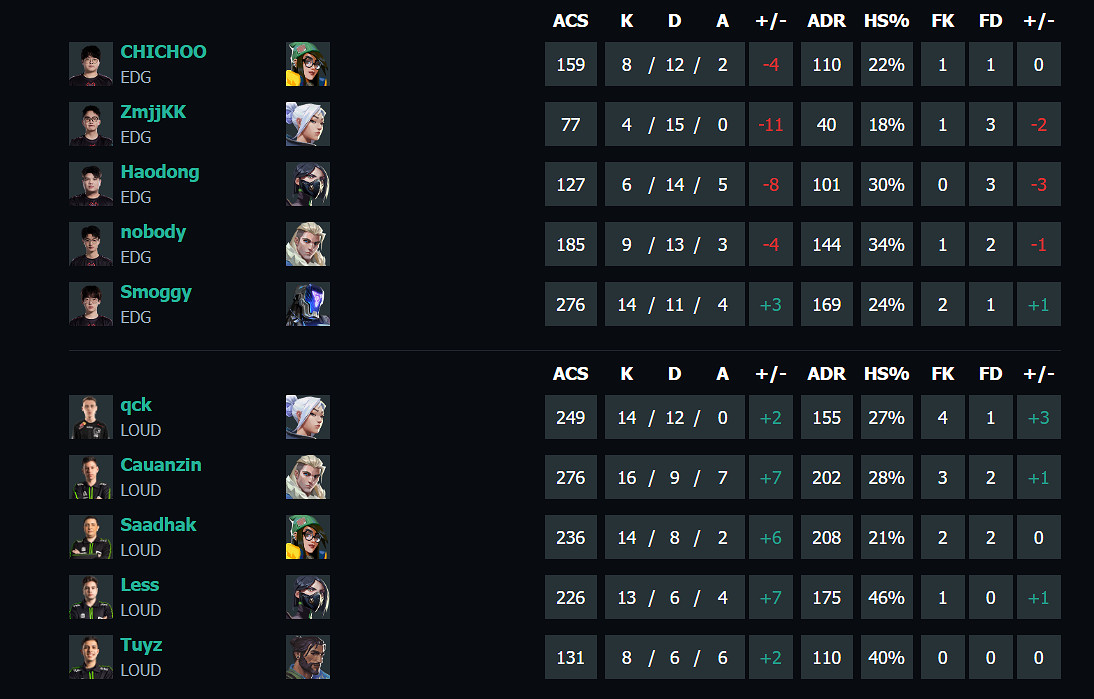Viewport: 1094px width, 699px height.
Task: Select Haodong's Viper agent icon
Action: pos(308,184)
